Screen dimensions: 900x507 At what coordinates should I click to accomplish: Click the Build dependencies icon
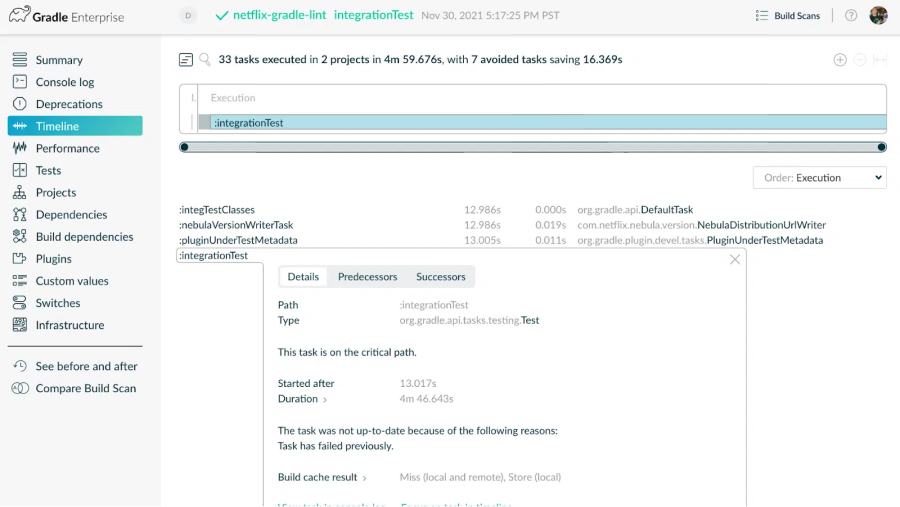point(20,237)
